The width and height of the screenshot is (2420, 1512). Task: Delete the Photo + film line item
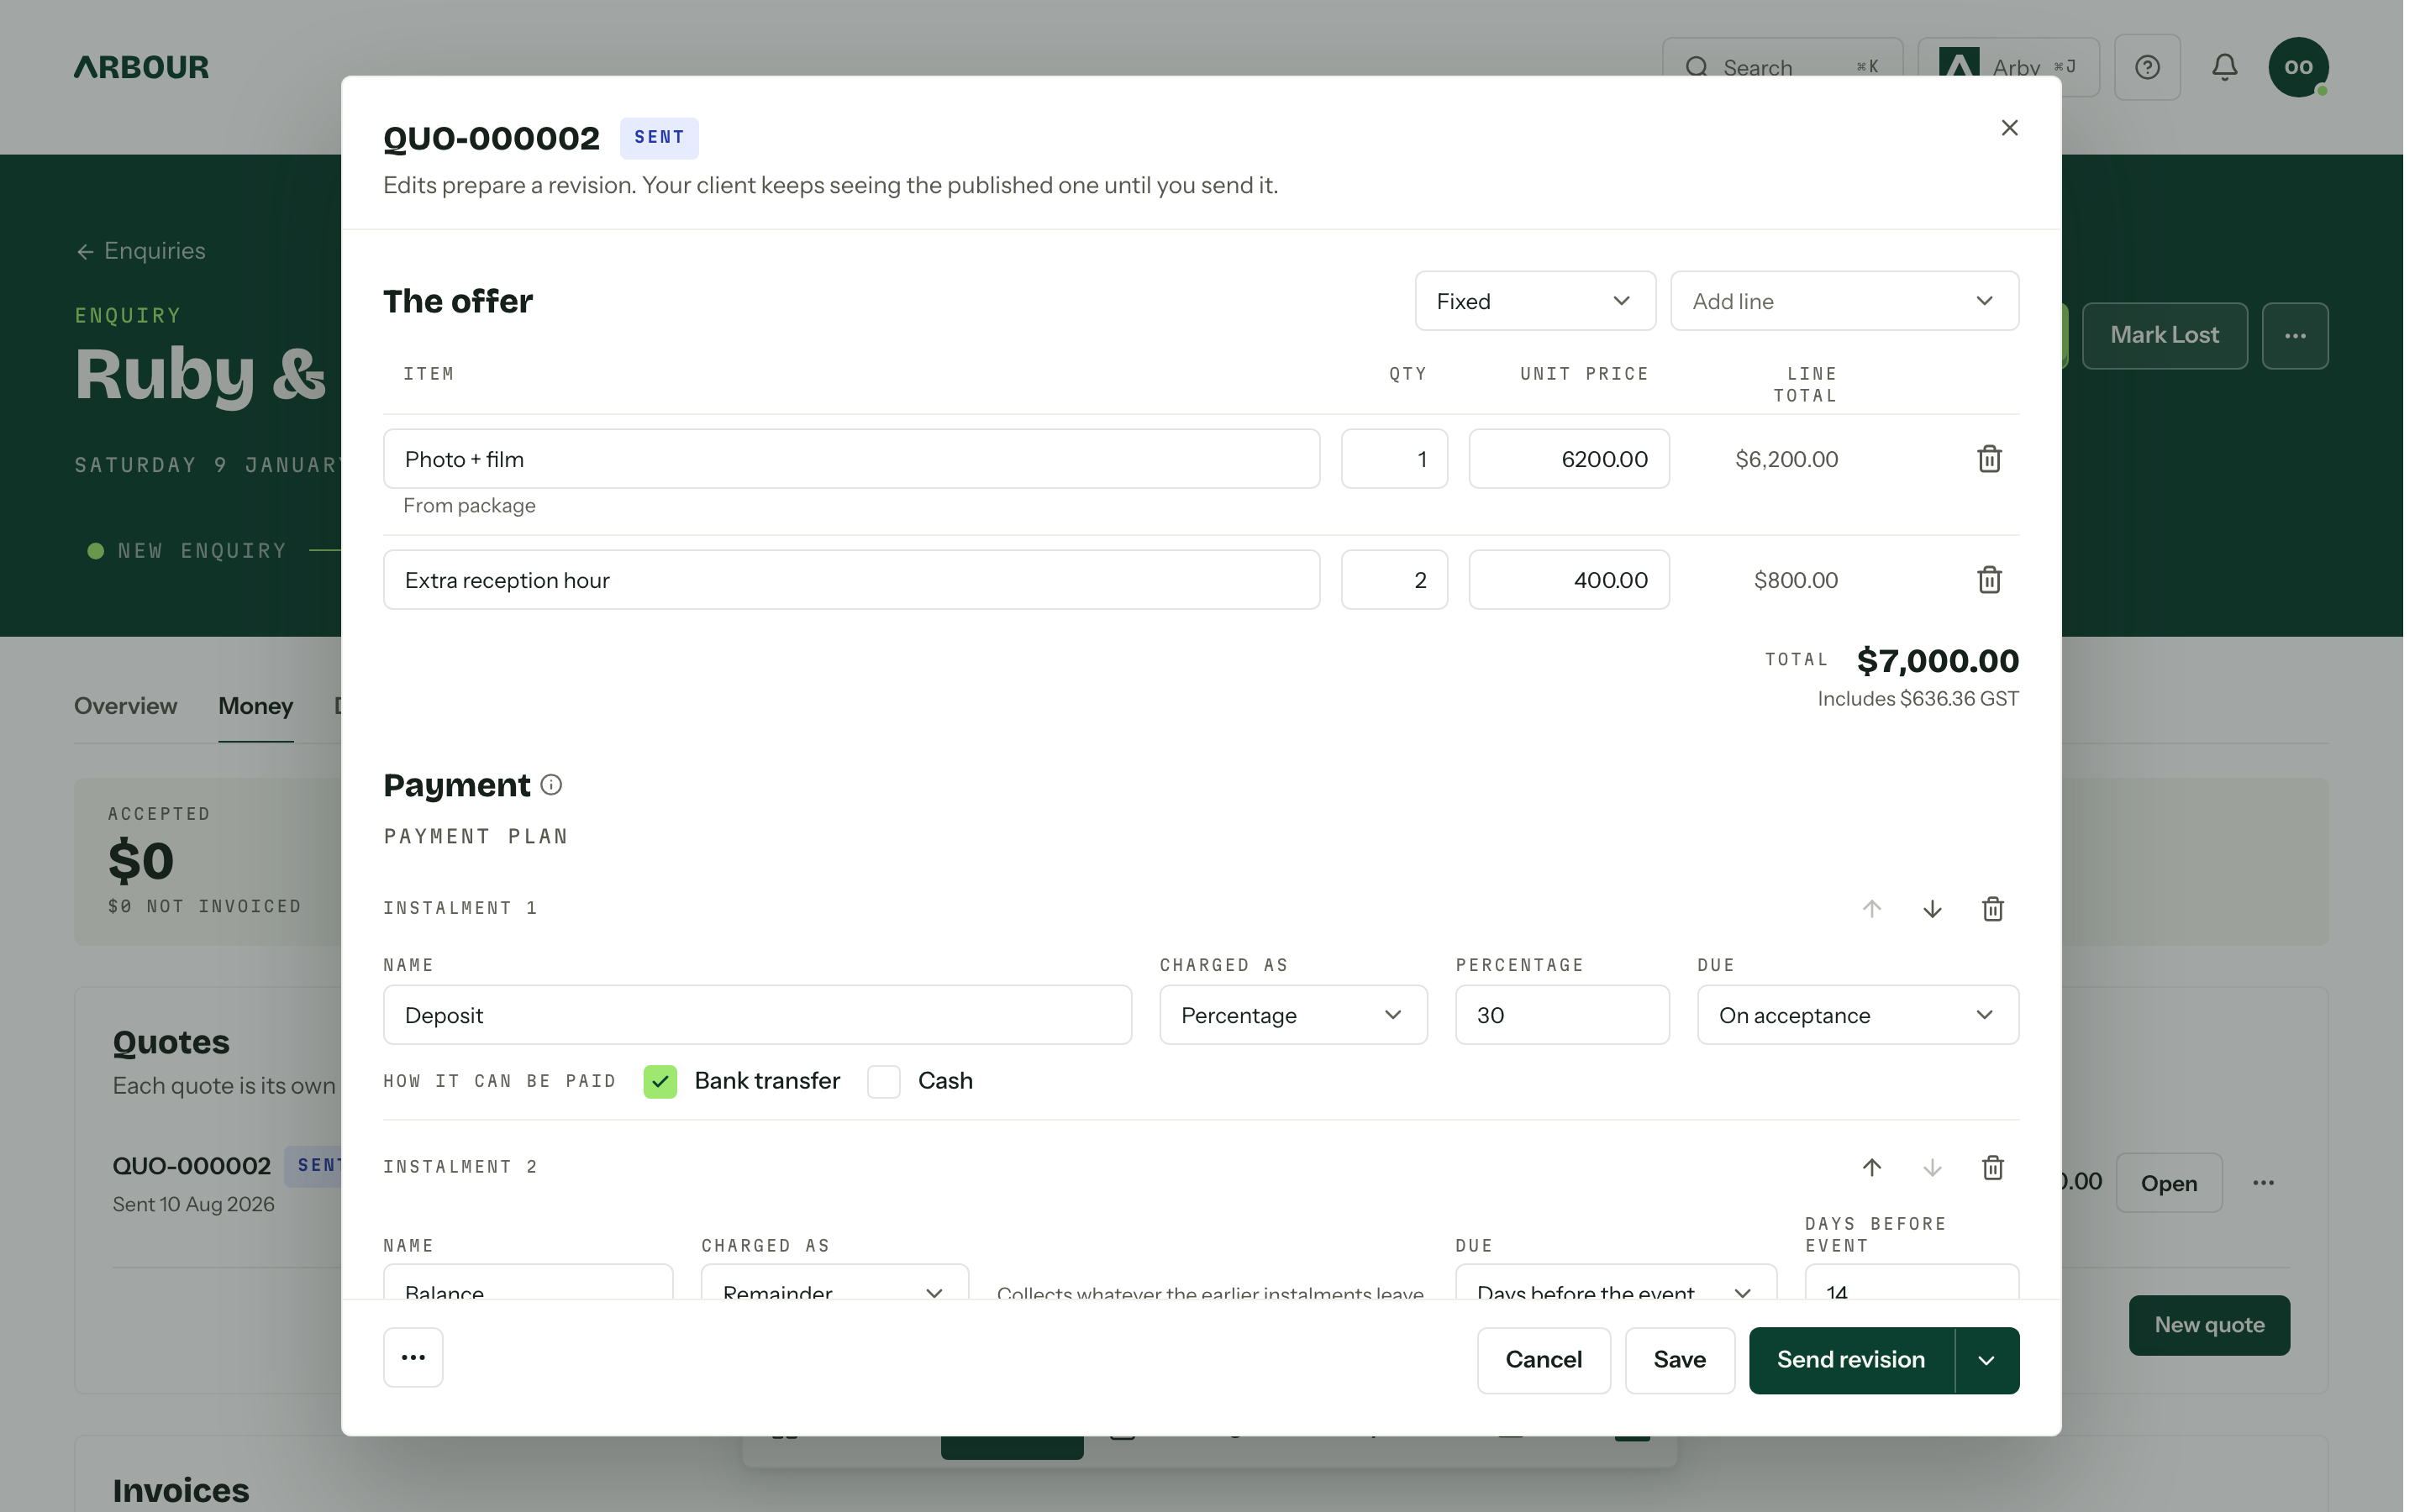(1989, 459)
